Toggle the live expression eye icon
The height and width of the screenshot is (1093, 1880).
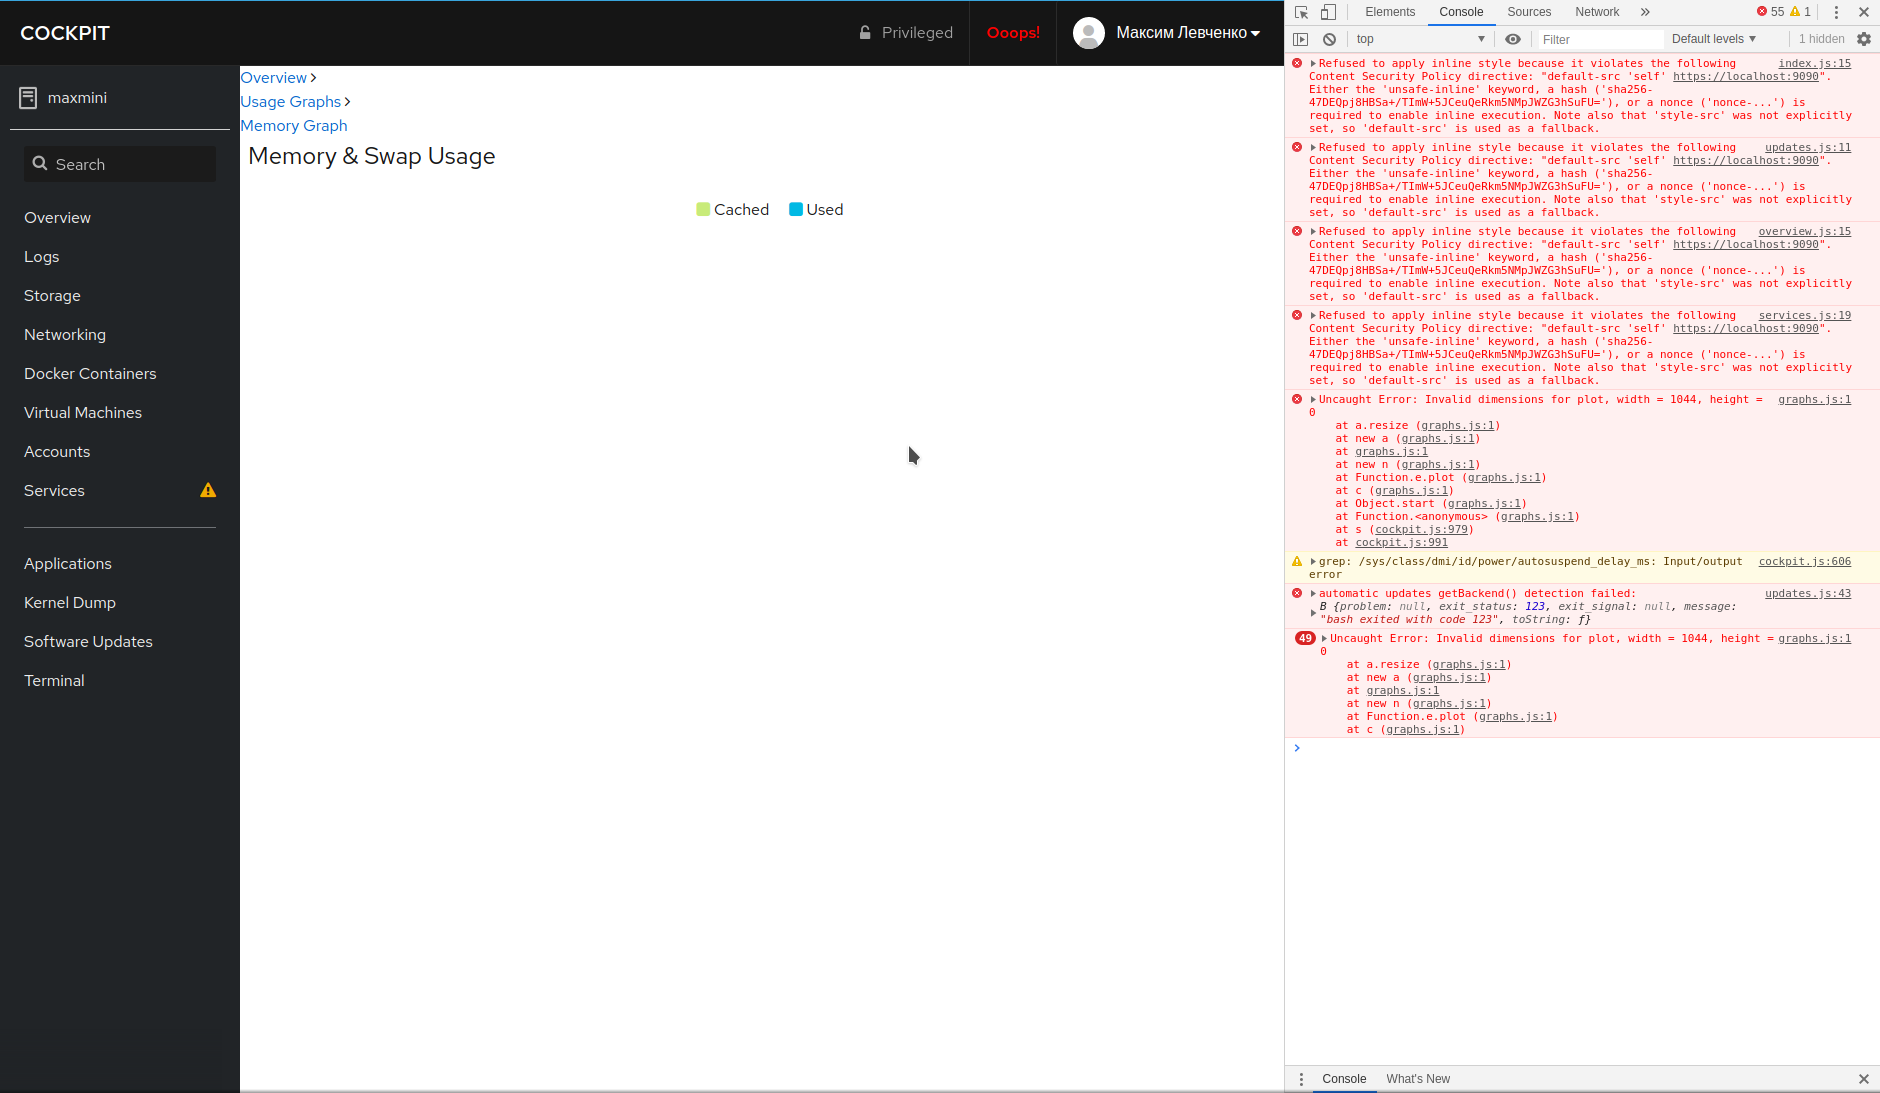pyautogui.click(x=1513, y=39)
